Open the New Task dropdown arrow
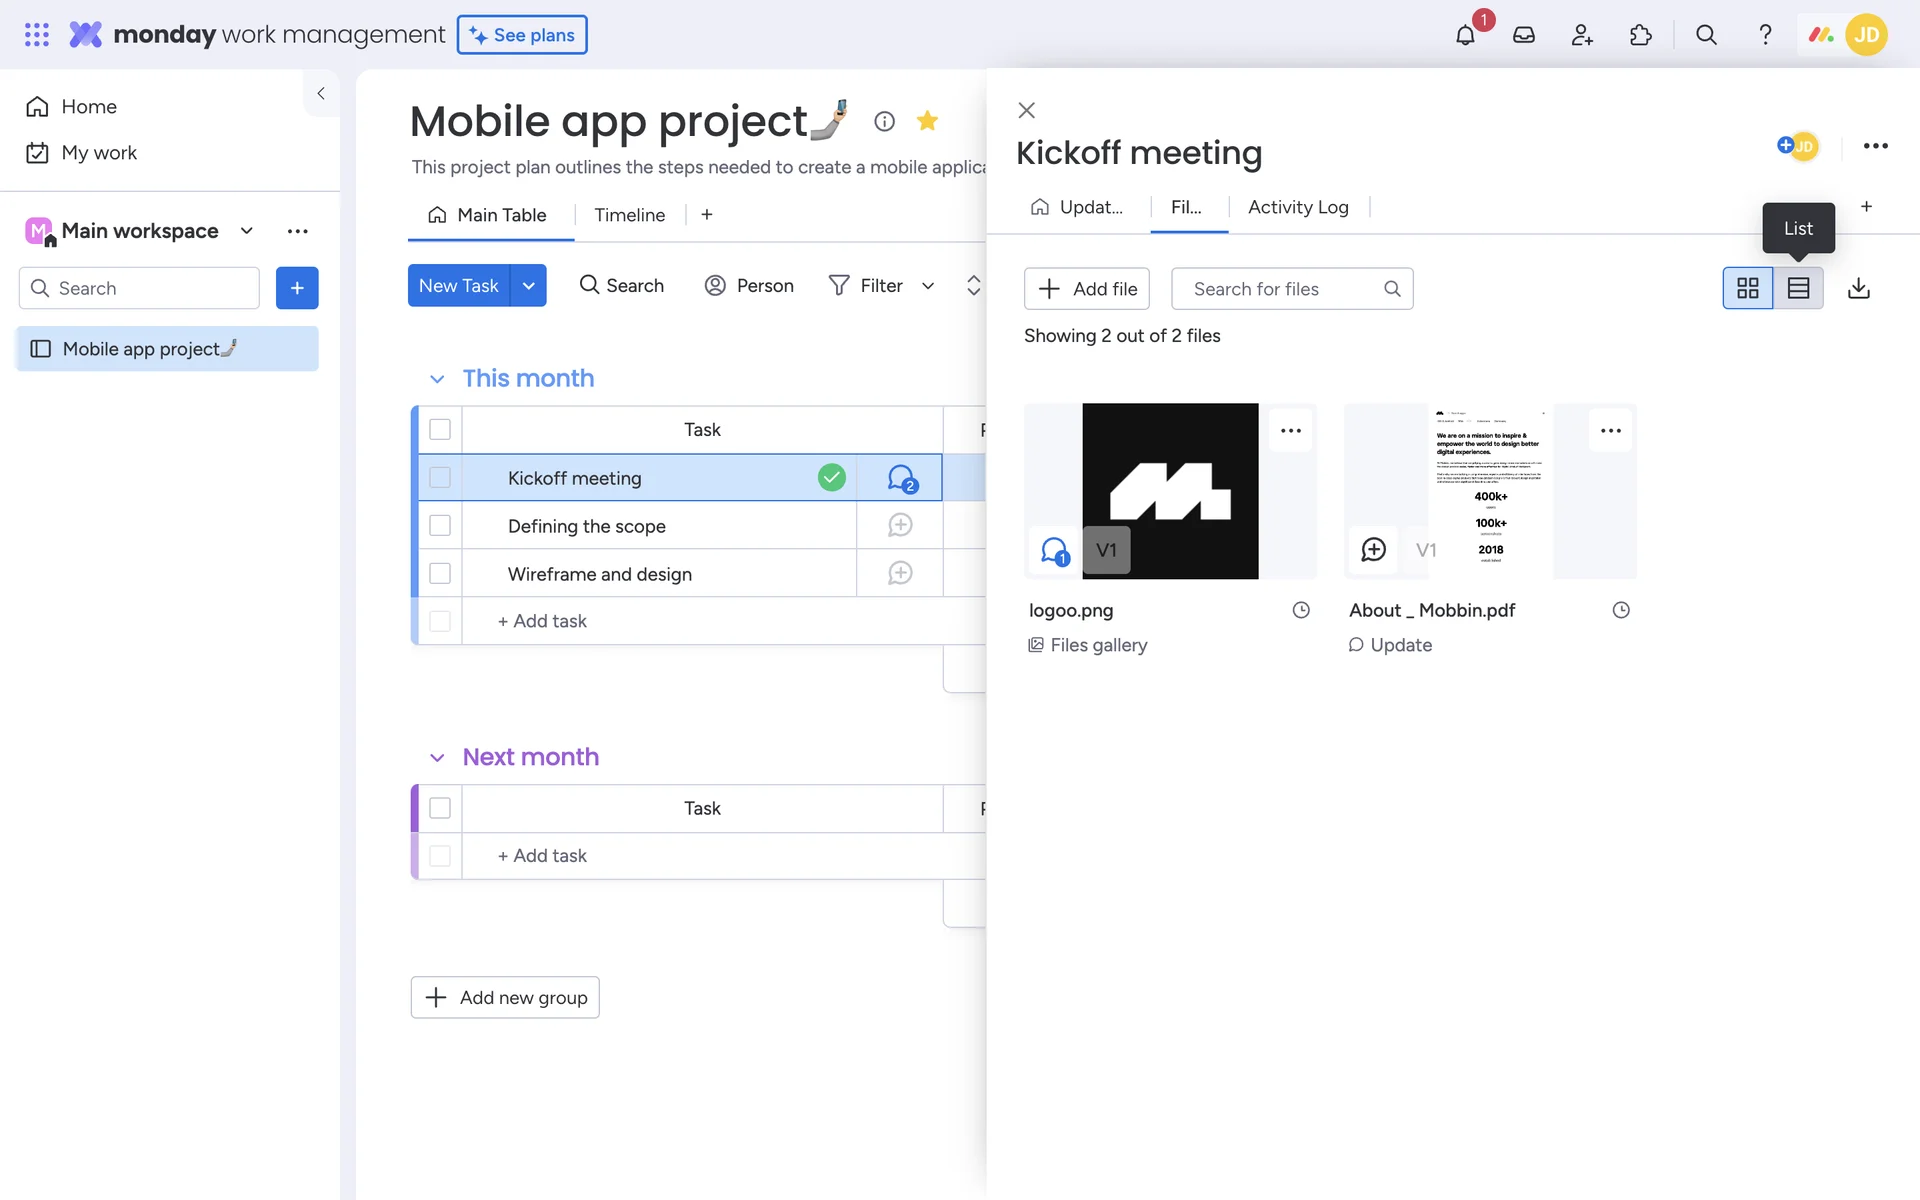 tap(528, 286)
